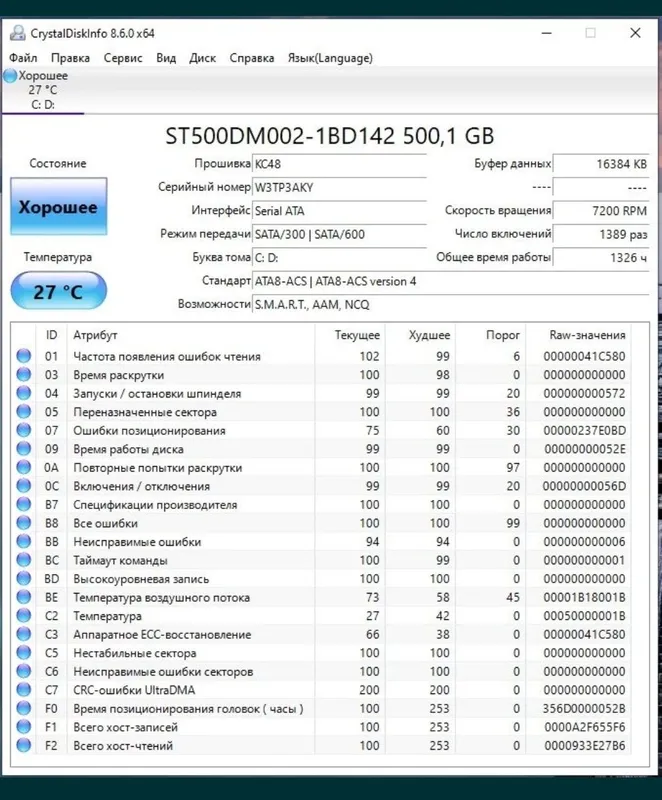Open the Справка menu

251,58
